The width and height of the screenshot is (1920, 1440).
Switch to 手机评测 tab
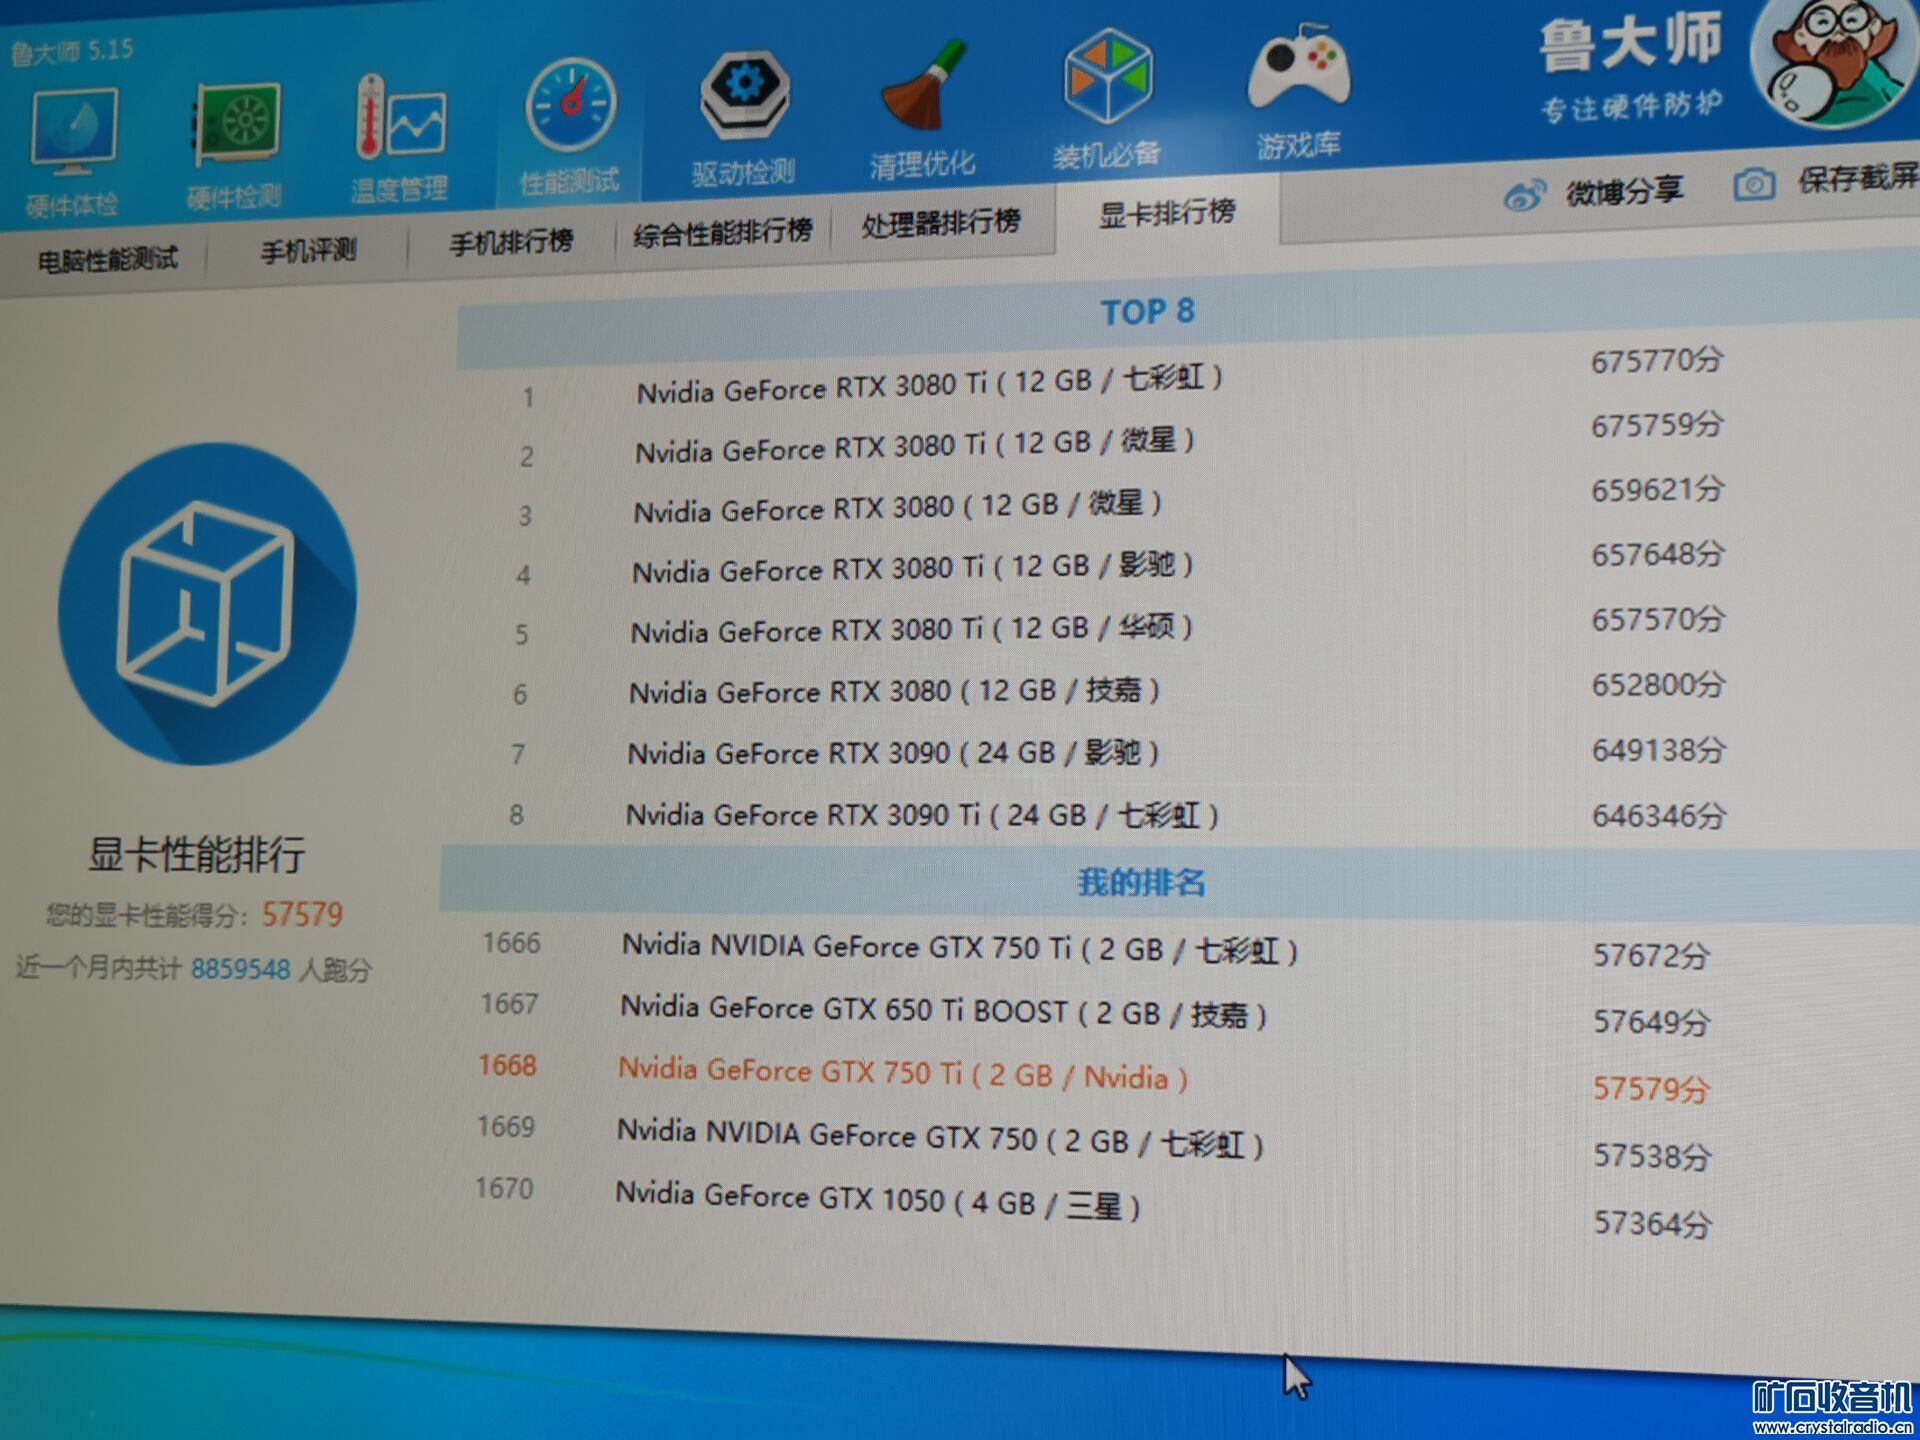(308, 251)
